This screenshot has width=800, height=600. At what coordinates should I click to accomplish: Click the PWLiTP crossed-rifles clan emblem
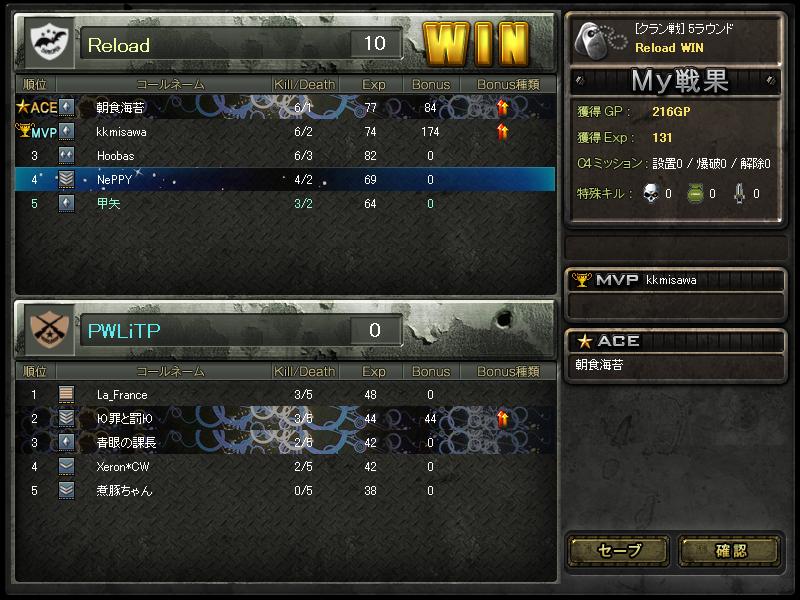point(48,330)
